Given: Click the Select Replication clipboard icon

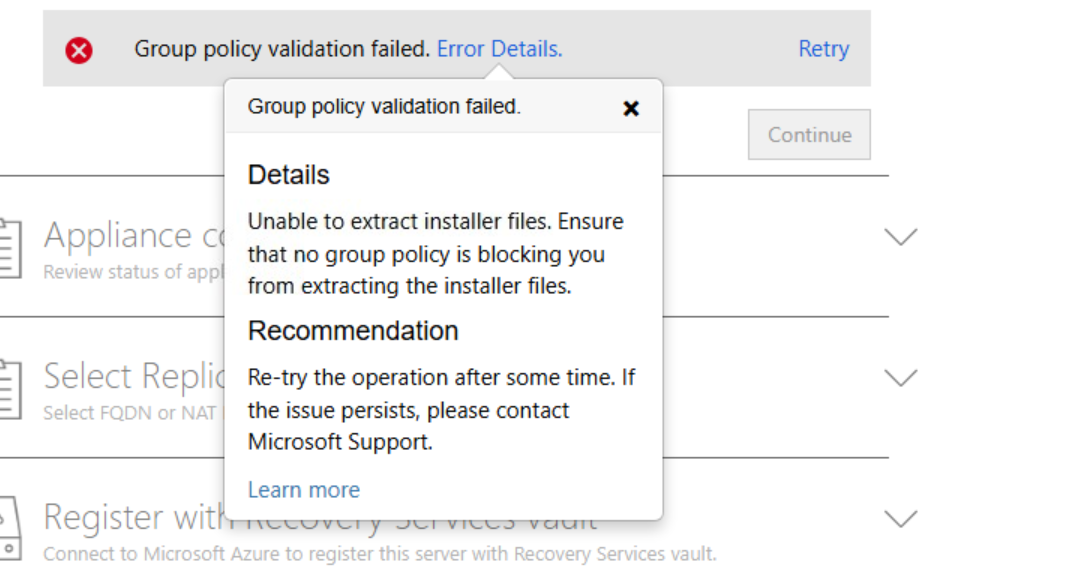Looking at the screenshot, I should click(8, 388).
